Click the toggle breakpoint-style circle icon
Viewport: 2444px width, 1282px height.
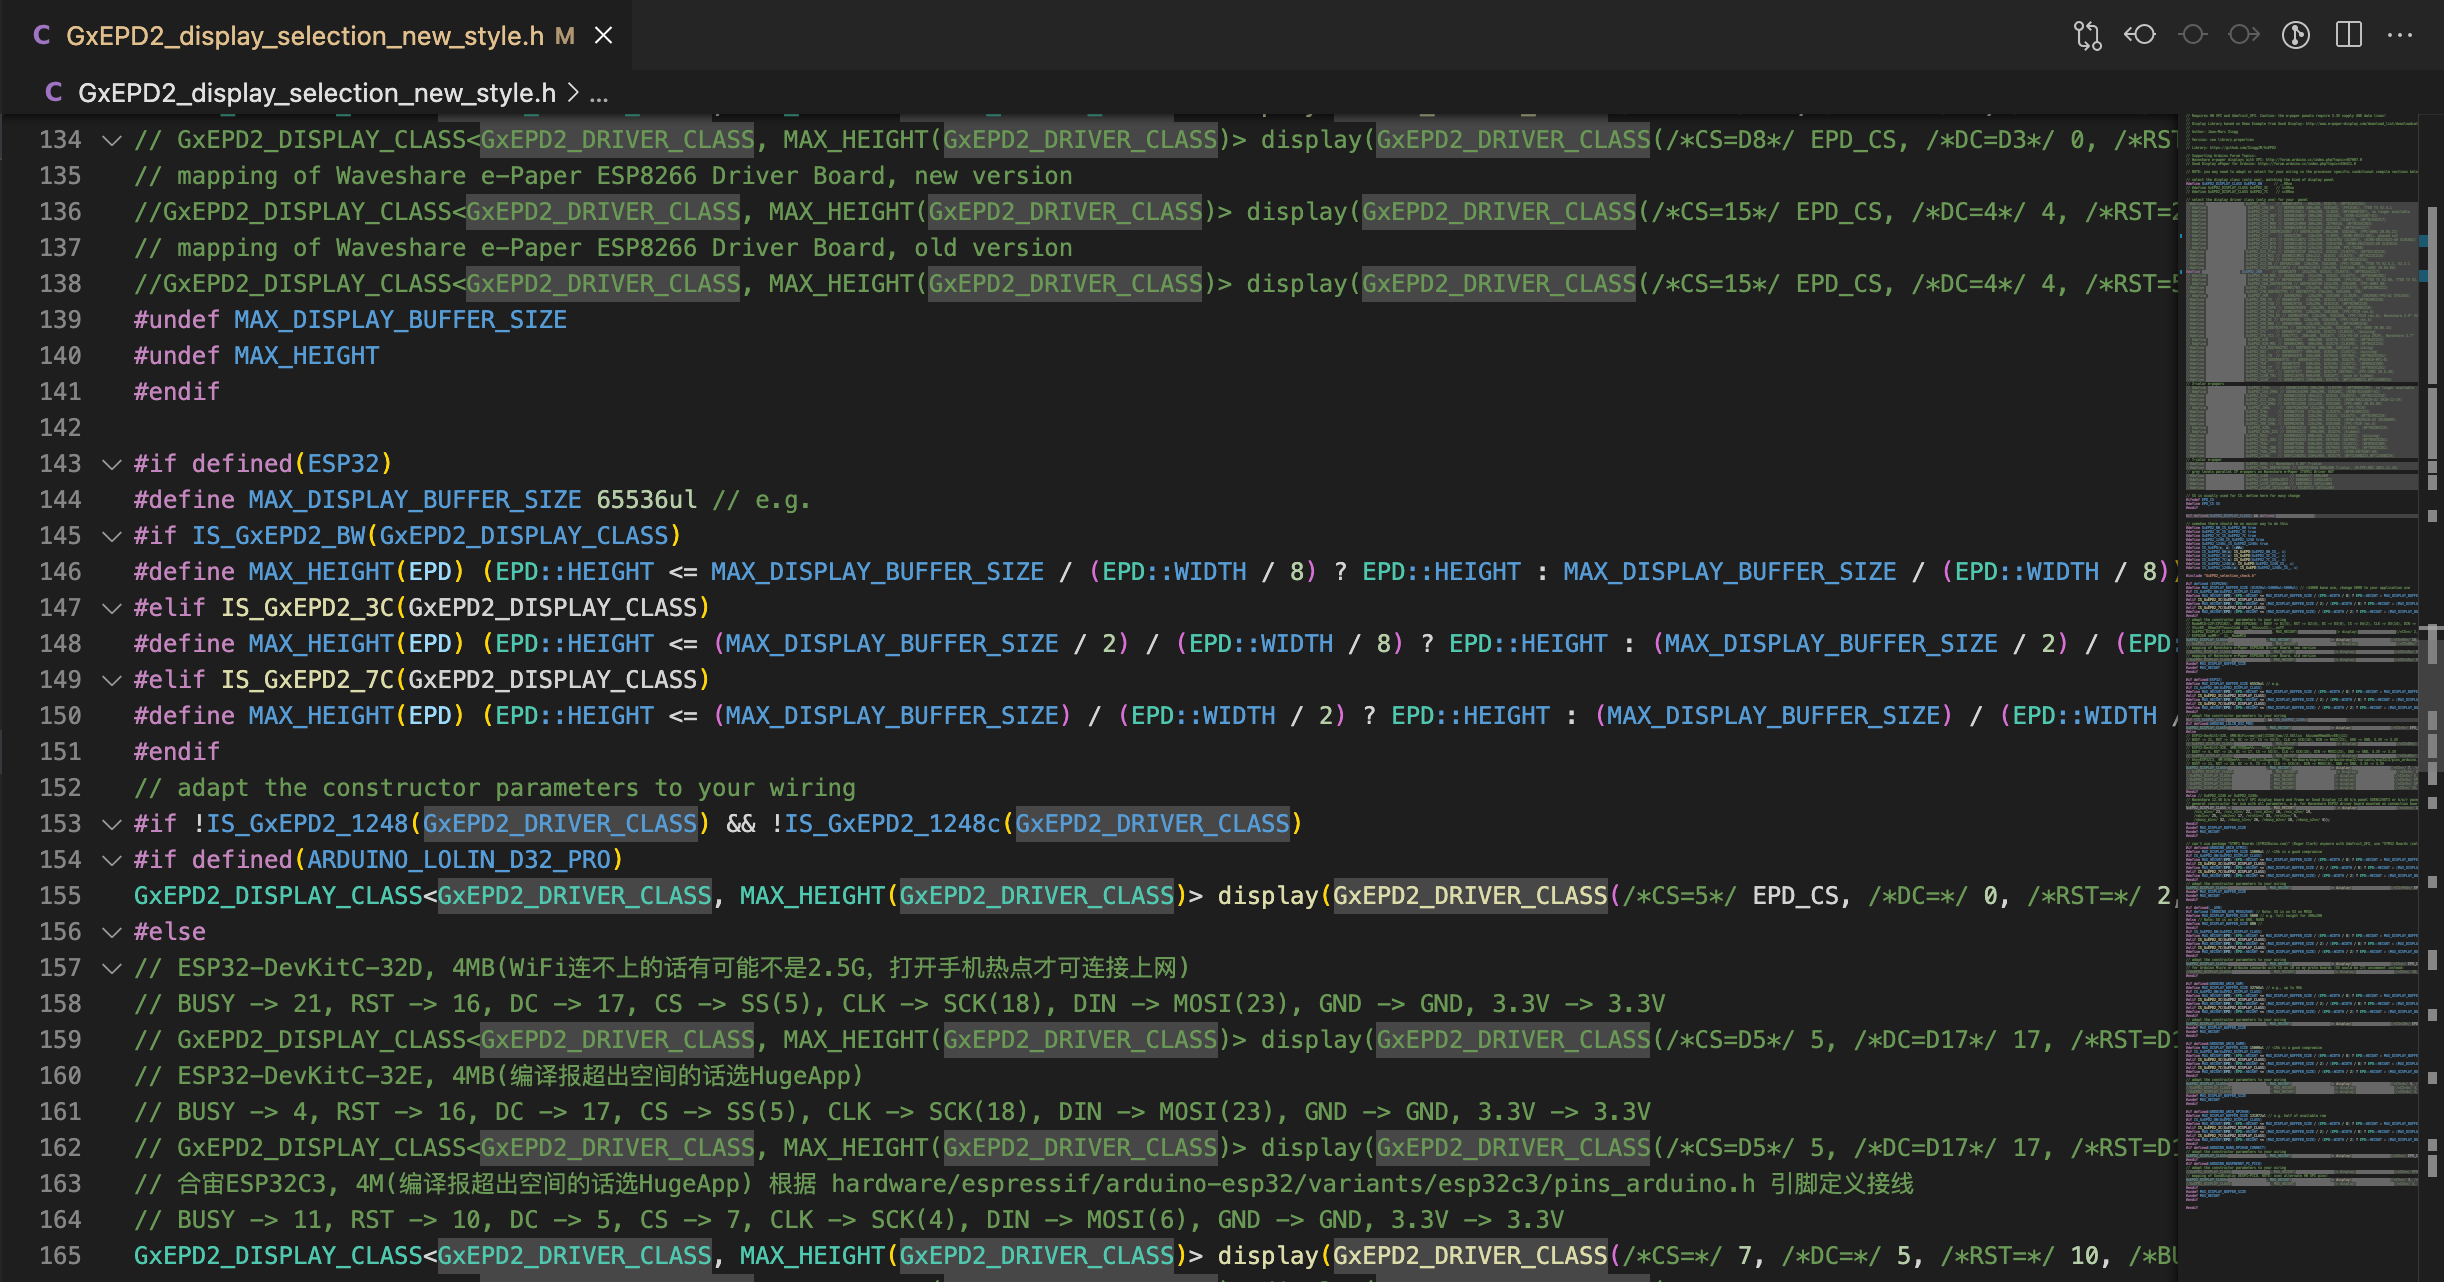click(x=2193, y=35)
